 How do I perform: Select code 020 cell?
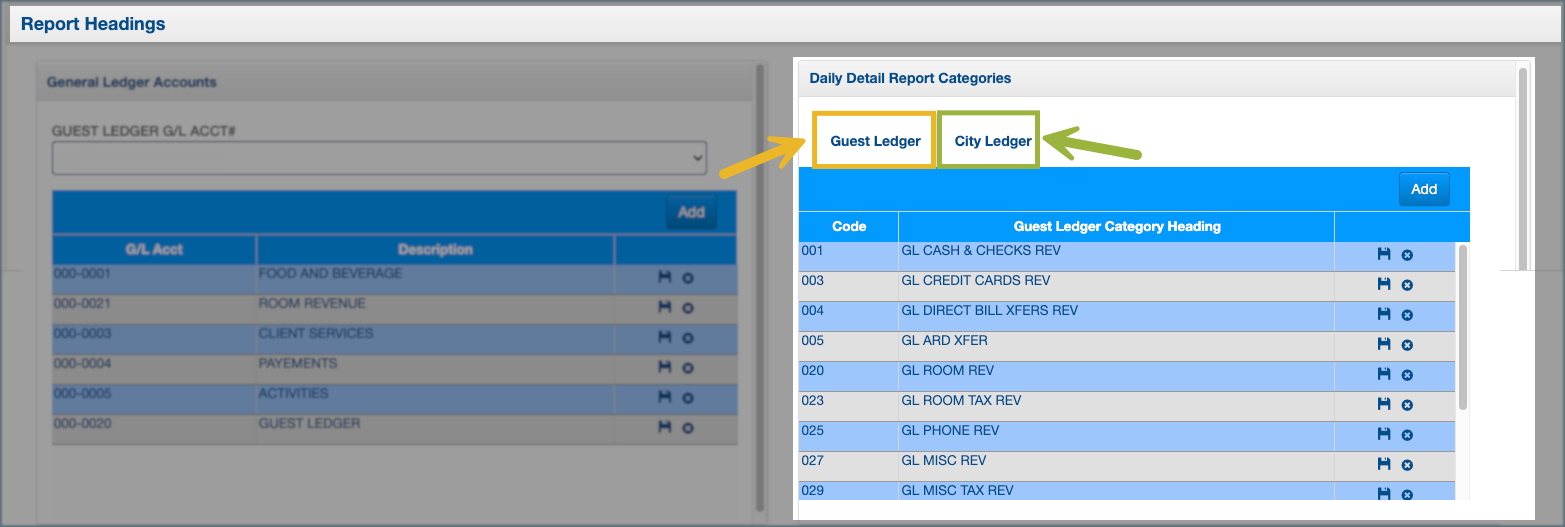pos(848,376)
